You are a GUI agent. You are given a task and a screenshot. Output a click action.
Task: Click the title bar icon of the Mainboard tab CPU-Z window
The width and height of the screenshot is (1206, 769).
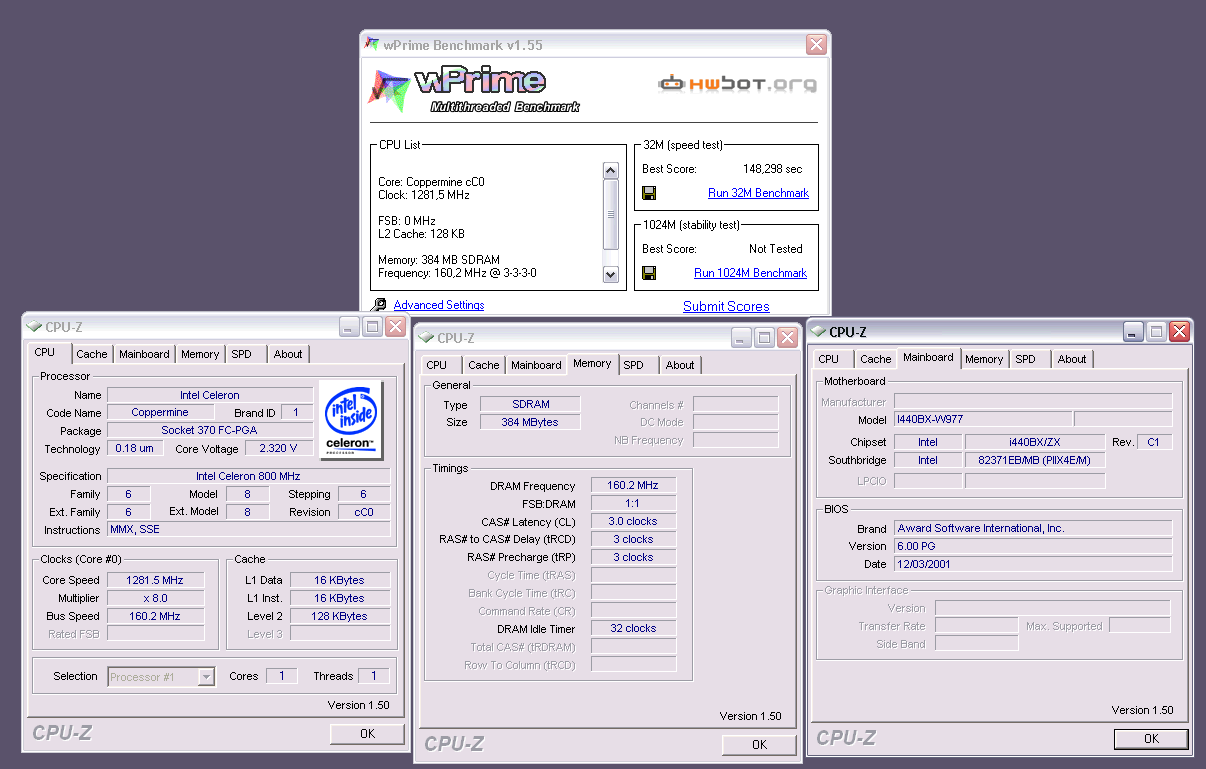[x=818, y=331]
